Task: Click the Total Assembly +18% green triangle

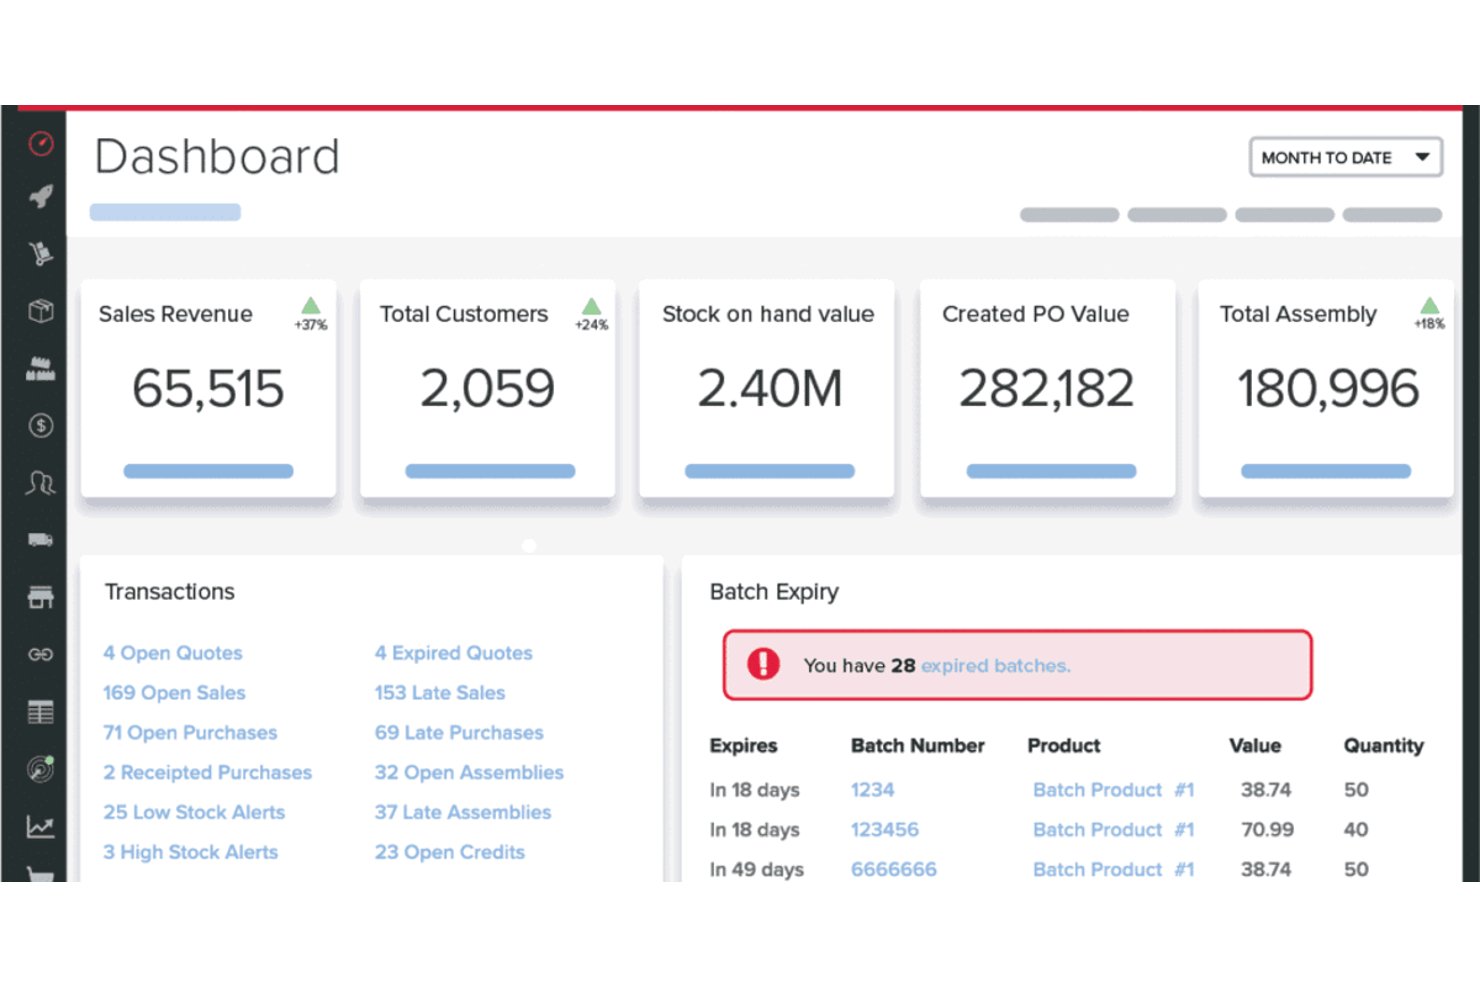Action: 1430,306
